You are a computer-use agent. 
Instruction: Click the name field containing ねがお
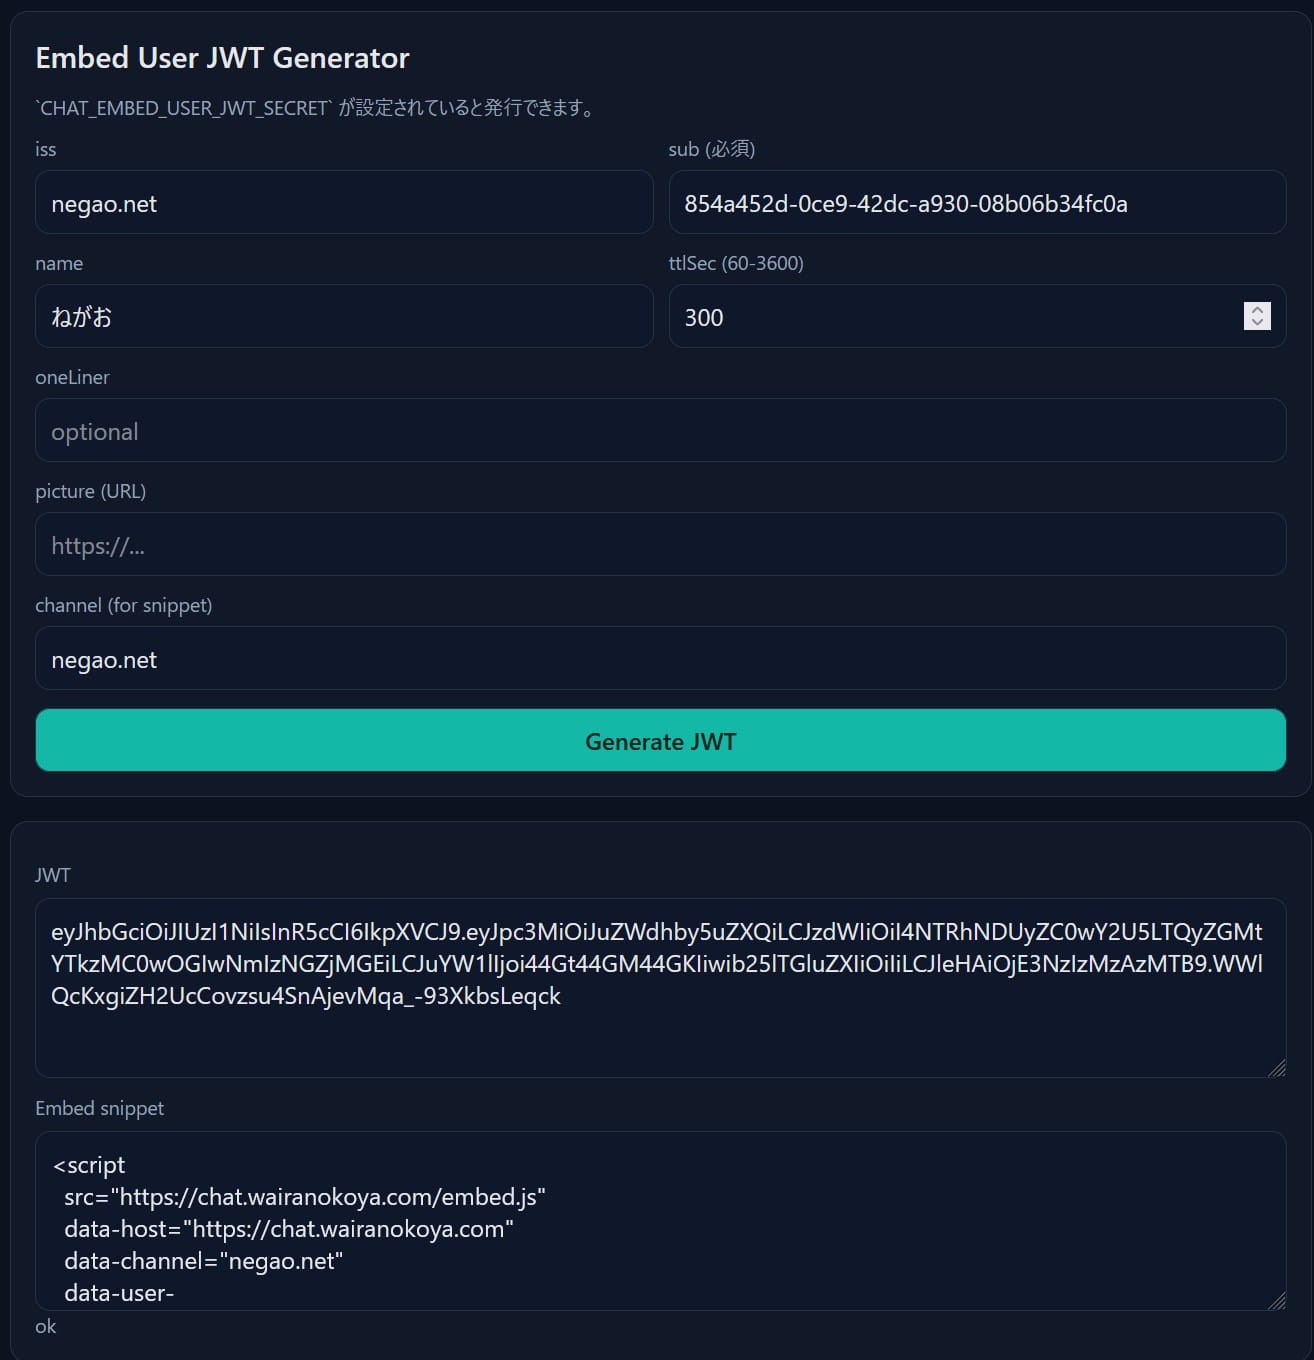[x=343, y=317]
